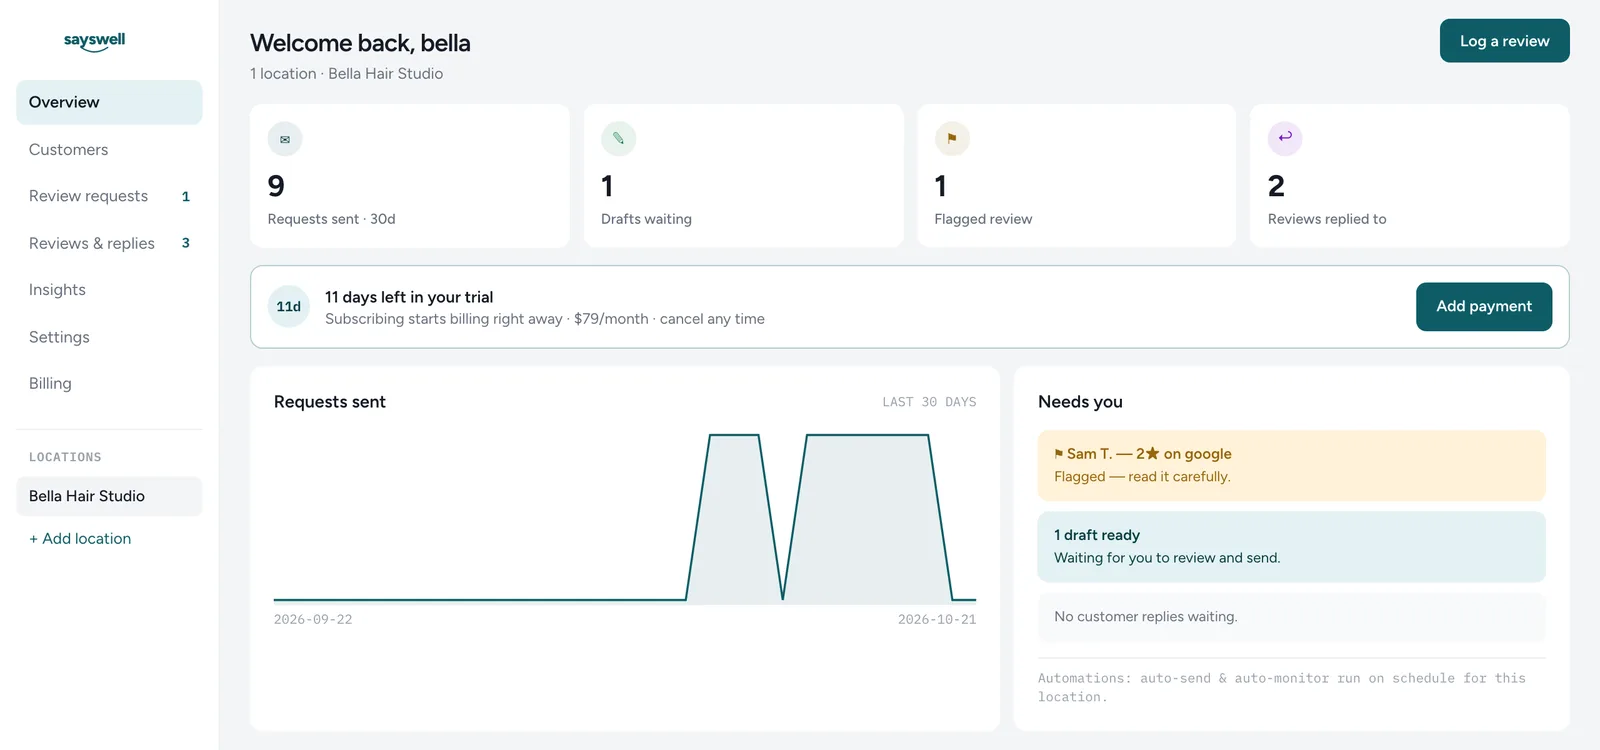Click the flag icon above Flagged review
Image resolution: width=1600 pixels, height=750 pixels.
pyautogui.click(x=952, y=139)
